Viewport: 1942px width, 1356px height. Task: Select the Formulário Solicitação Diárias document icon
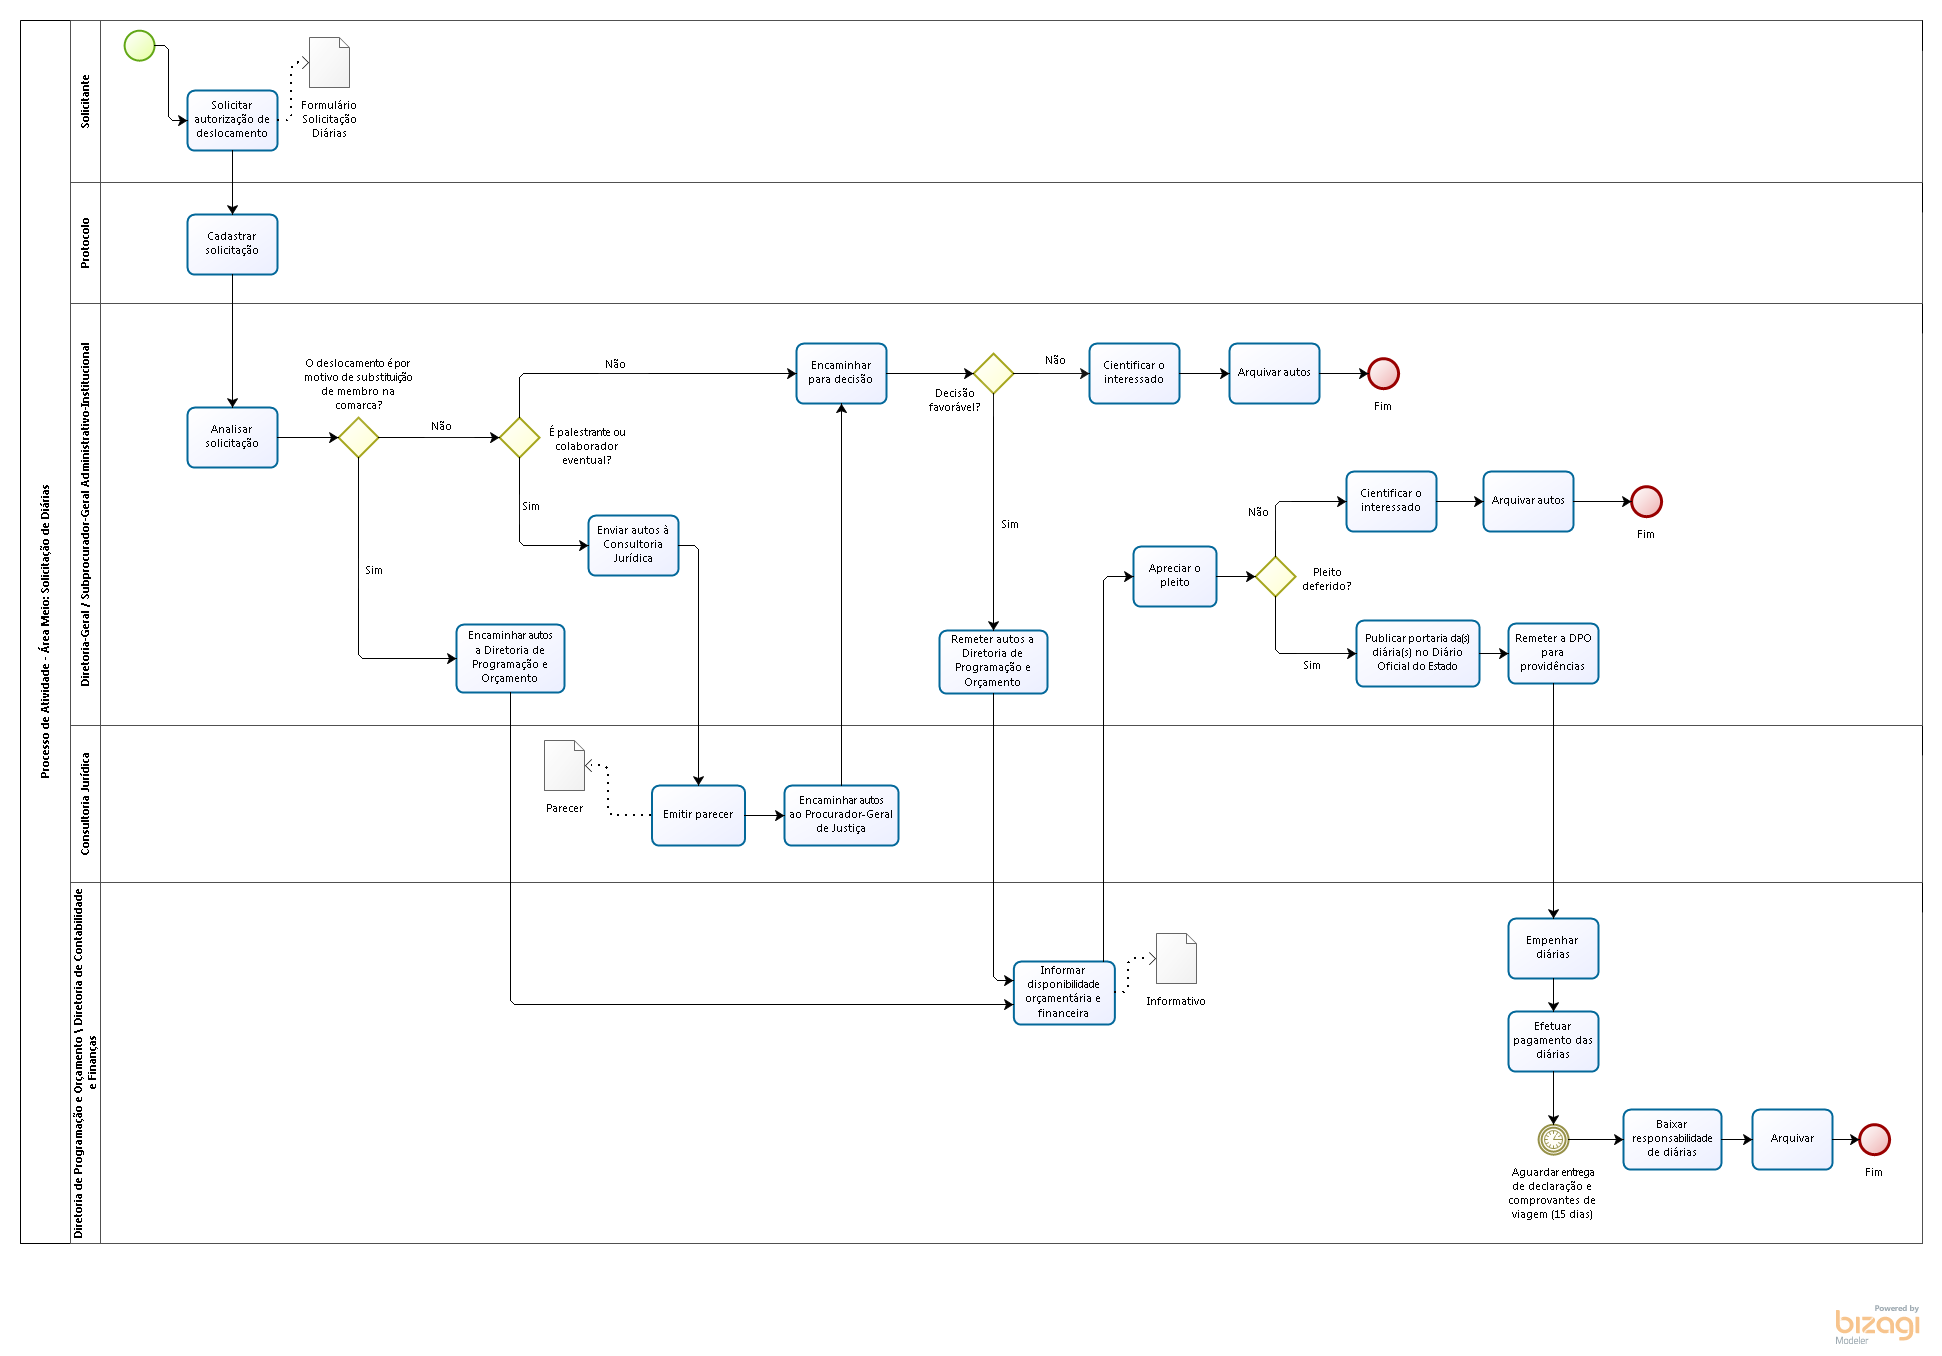(329, 62)
